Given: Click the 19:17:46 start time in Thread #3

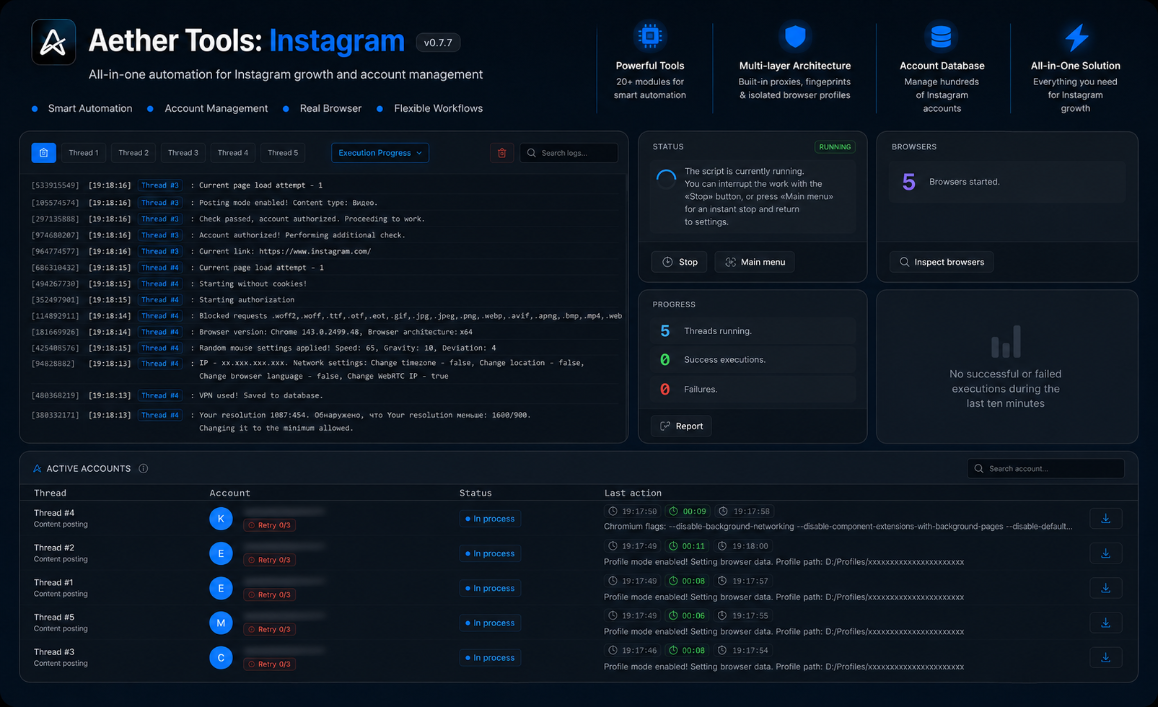Looking at the screenshot, I should 632,651.
